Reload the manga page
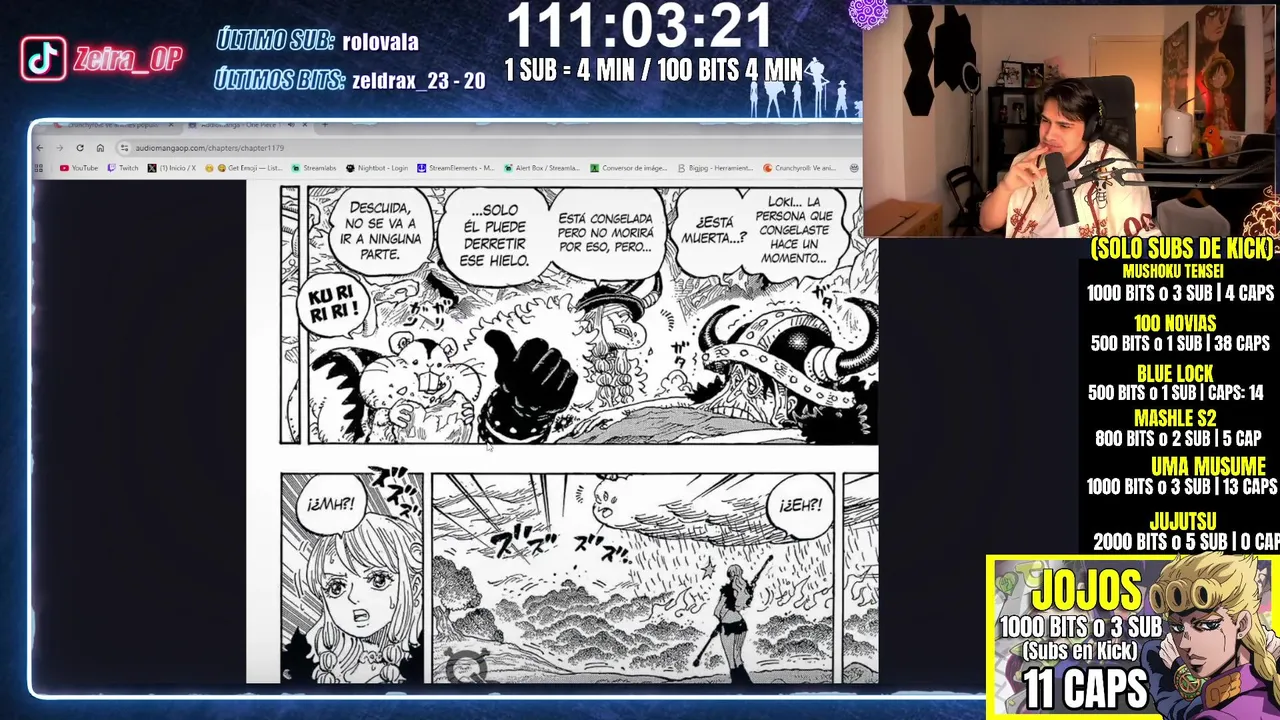Viewport: 1280px width, 720px height. [x=80, y=148]
